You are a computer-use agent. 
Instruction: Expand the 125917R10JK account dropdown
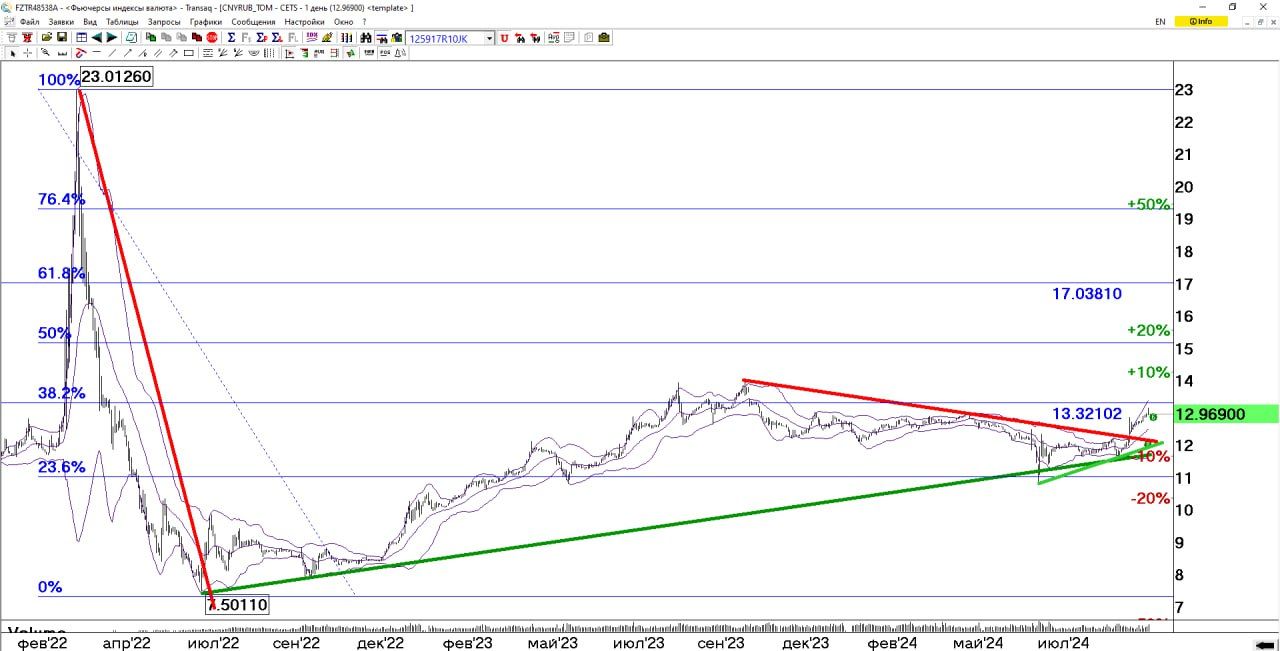[x=489, y=38]
